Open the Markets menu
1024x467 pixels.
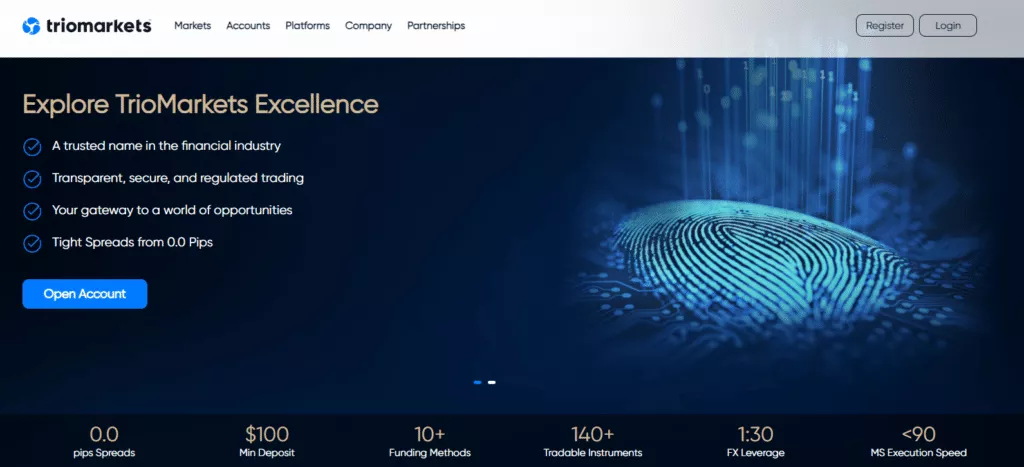[193, 25]
